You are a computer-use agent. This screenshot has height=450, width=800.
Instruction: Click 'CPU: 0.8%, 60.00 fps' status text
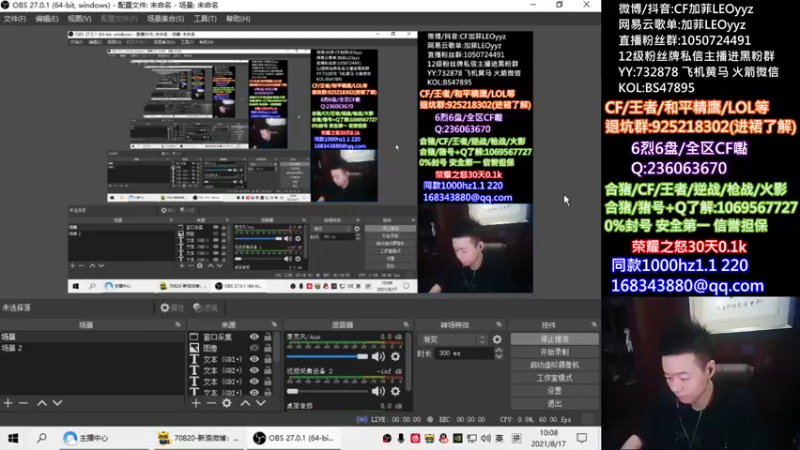(x=535, y=419)
